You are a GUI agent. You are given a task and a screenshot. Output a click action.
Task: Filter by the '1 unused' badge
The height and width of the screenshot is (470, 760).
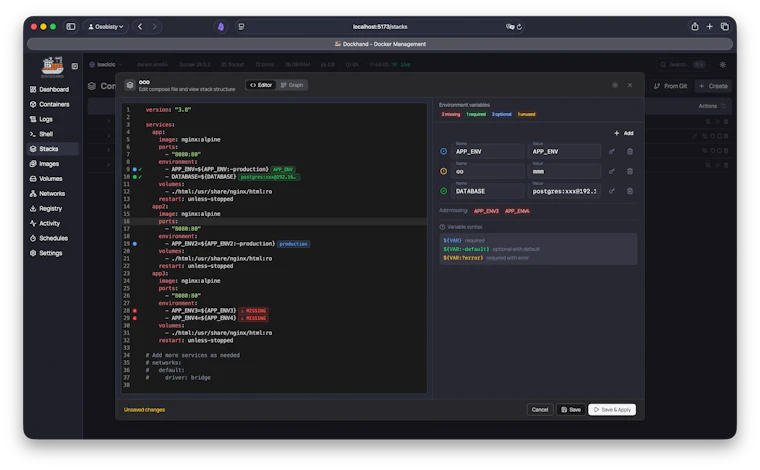click(x=526, y=115)
